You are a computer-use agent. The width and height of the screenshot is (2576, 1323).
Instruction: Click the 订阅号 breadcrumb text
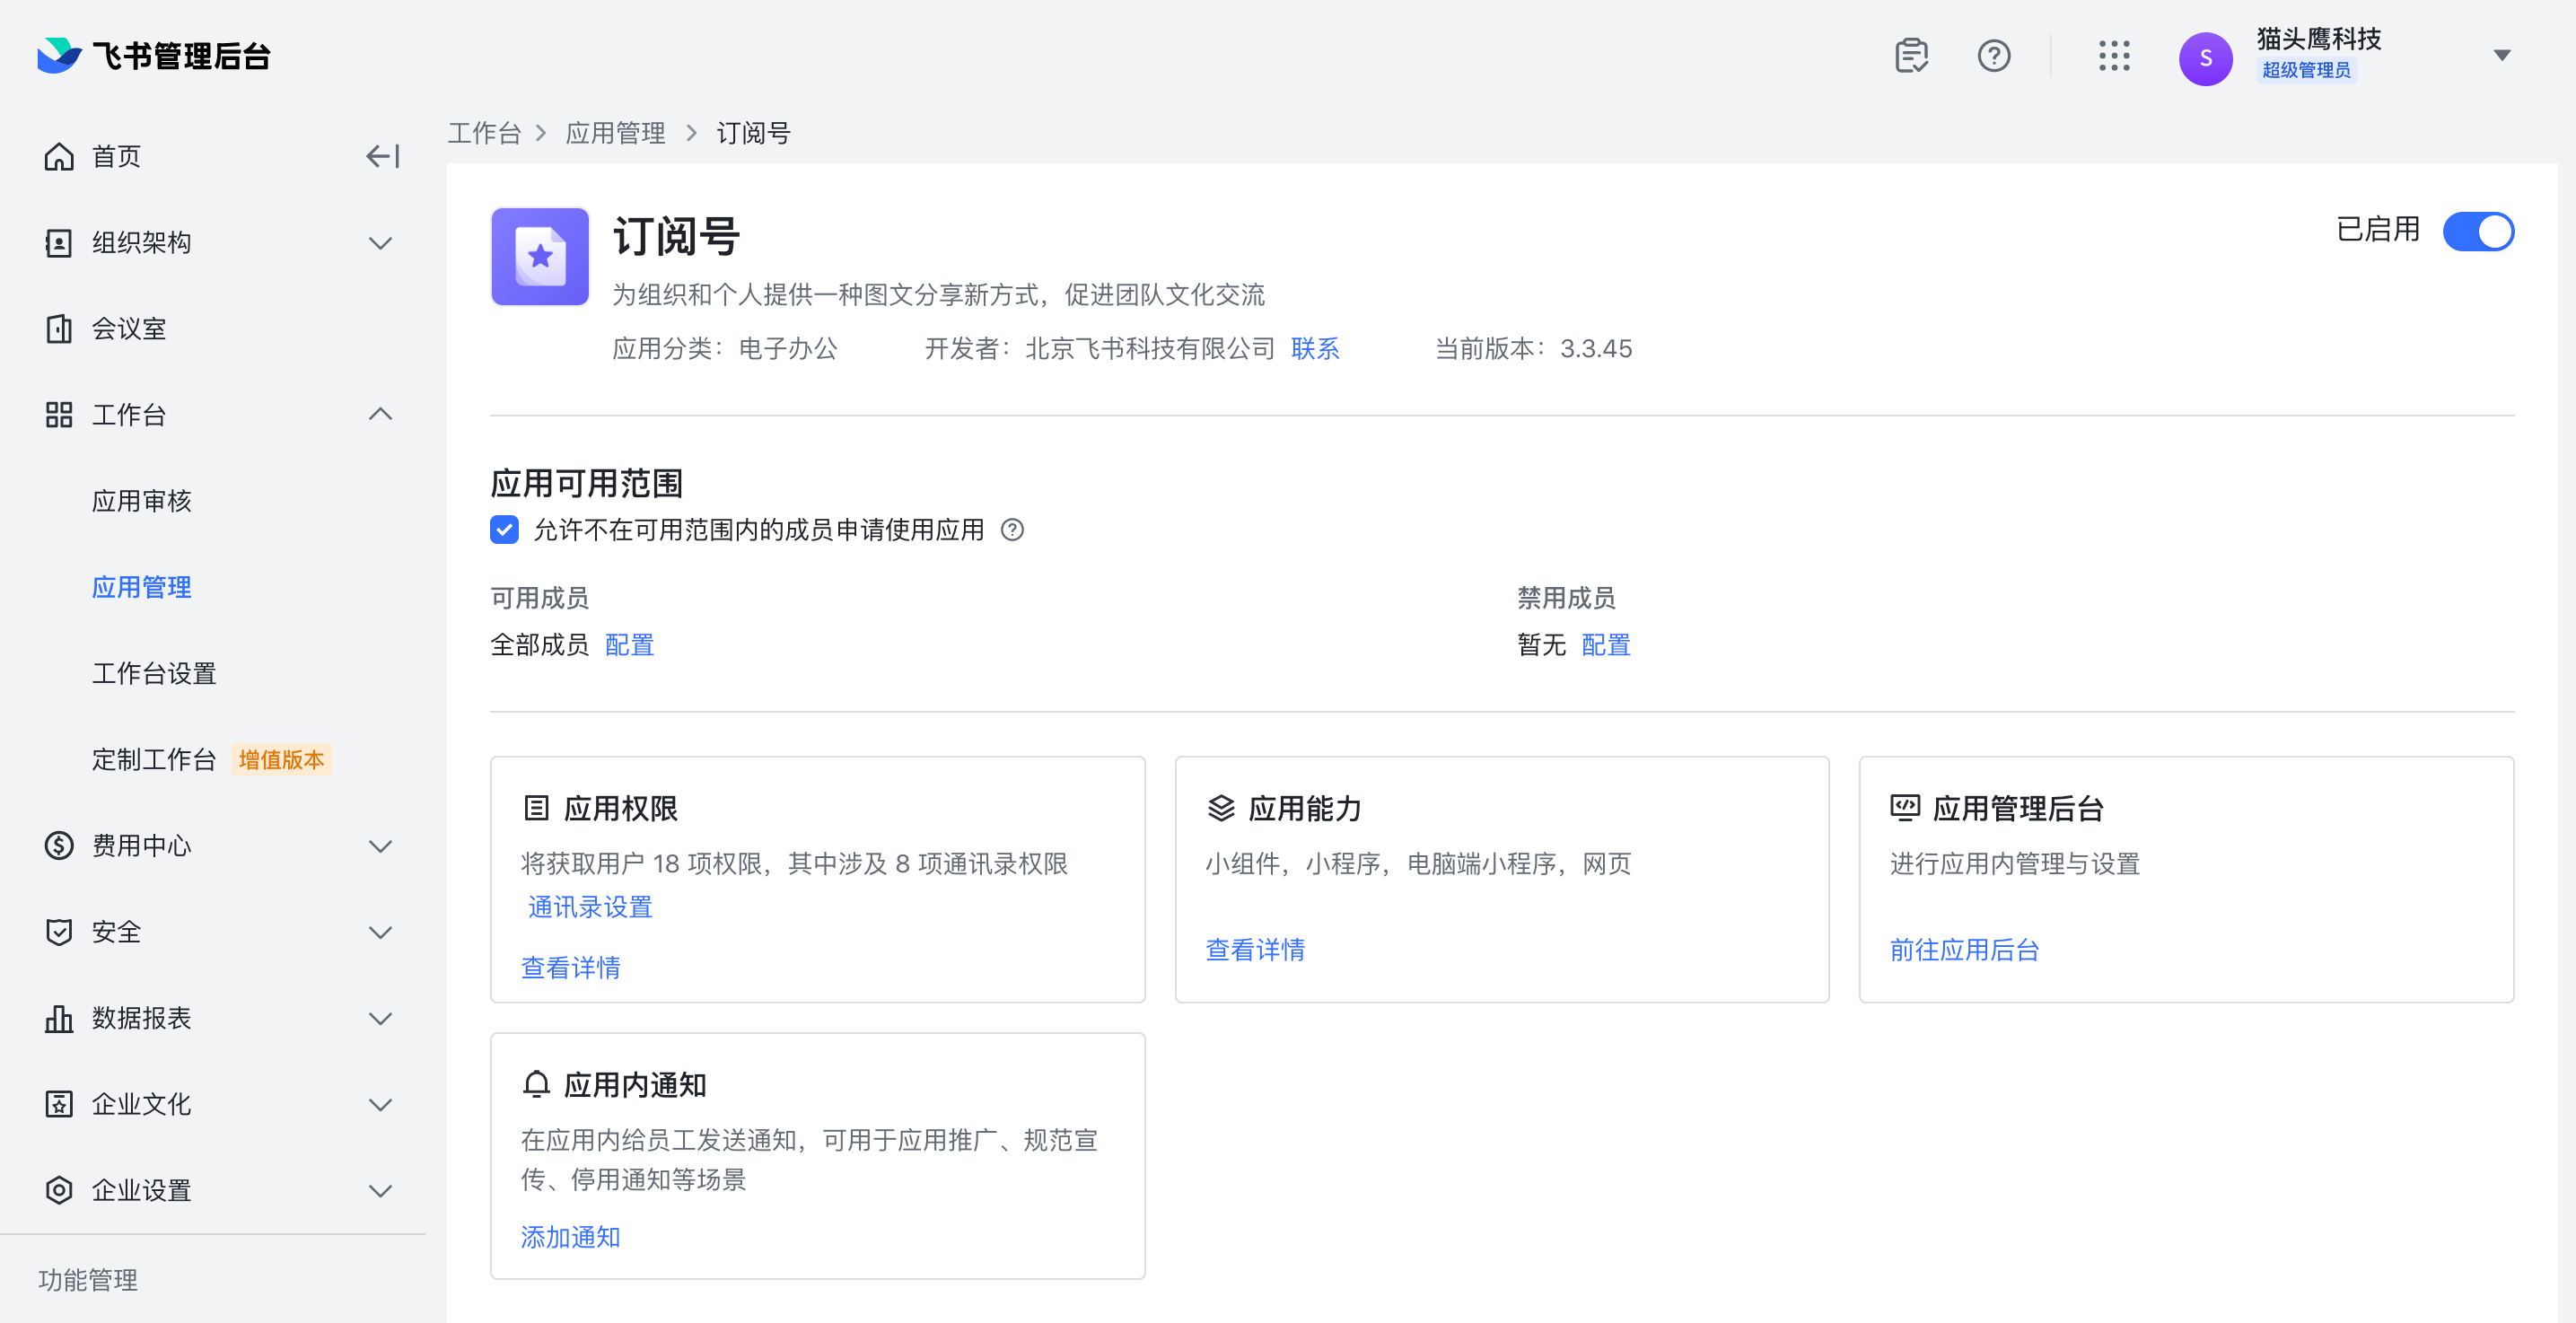(753, 132)
